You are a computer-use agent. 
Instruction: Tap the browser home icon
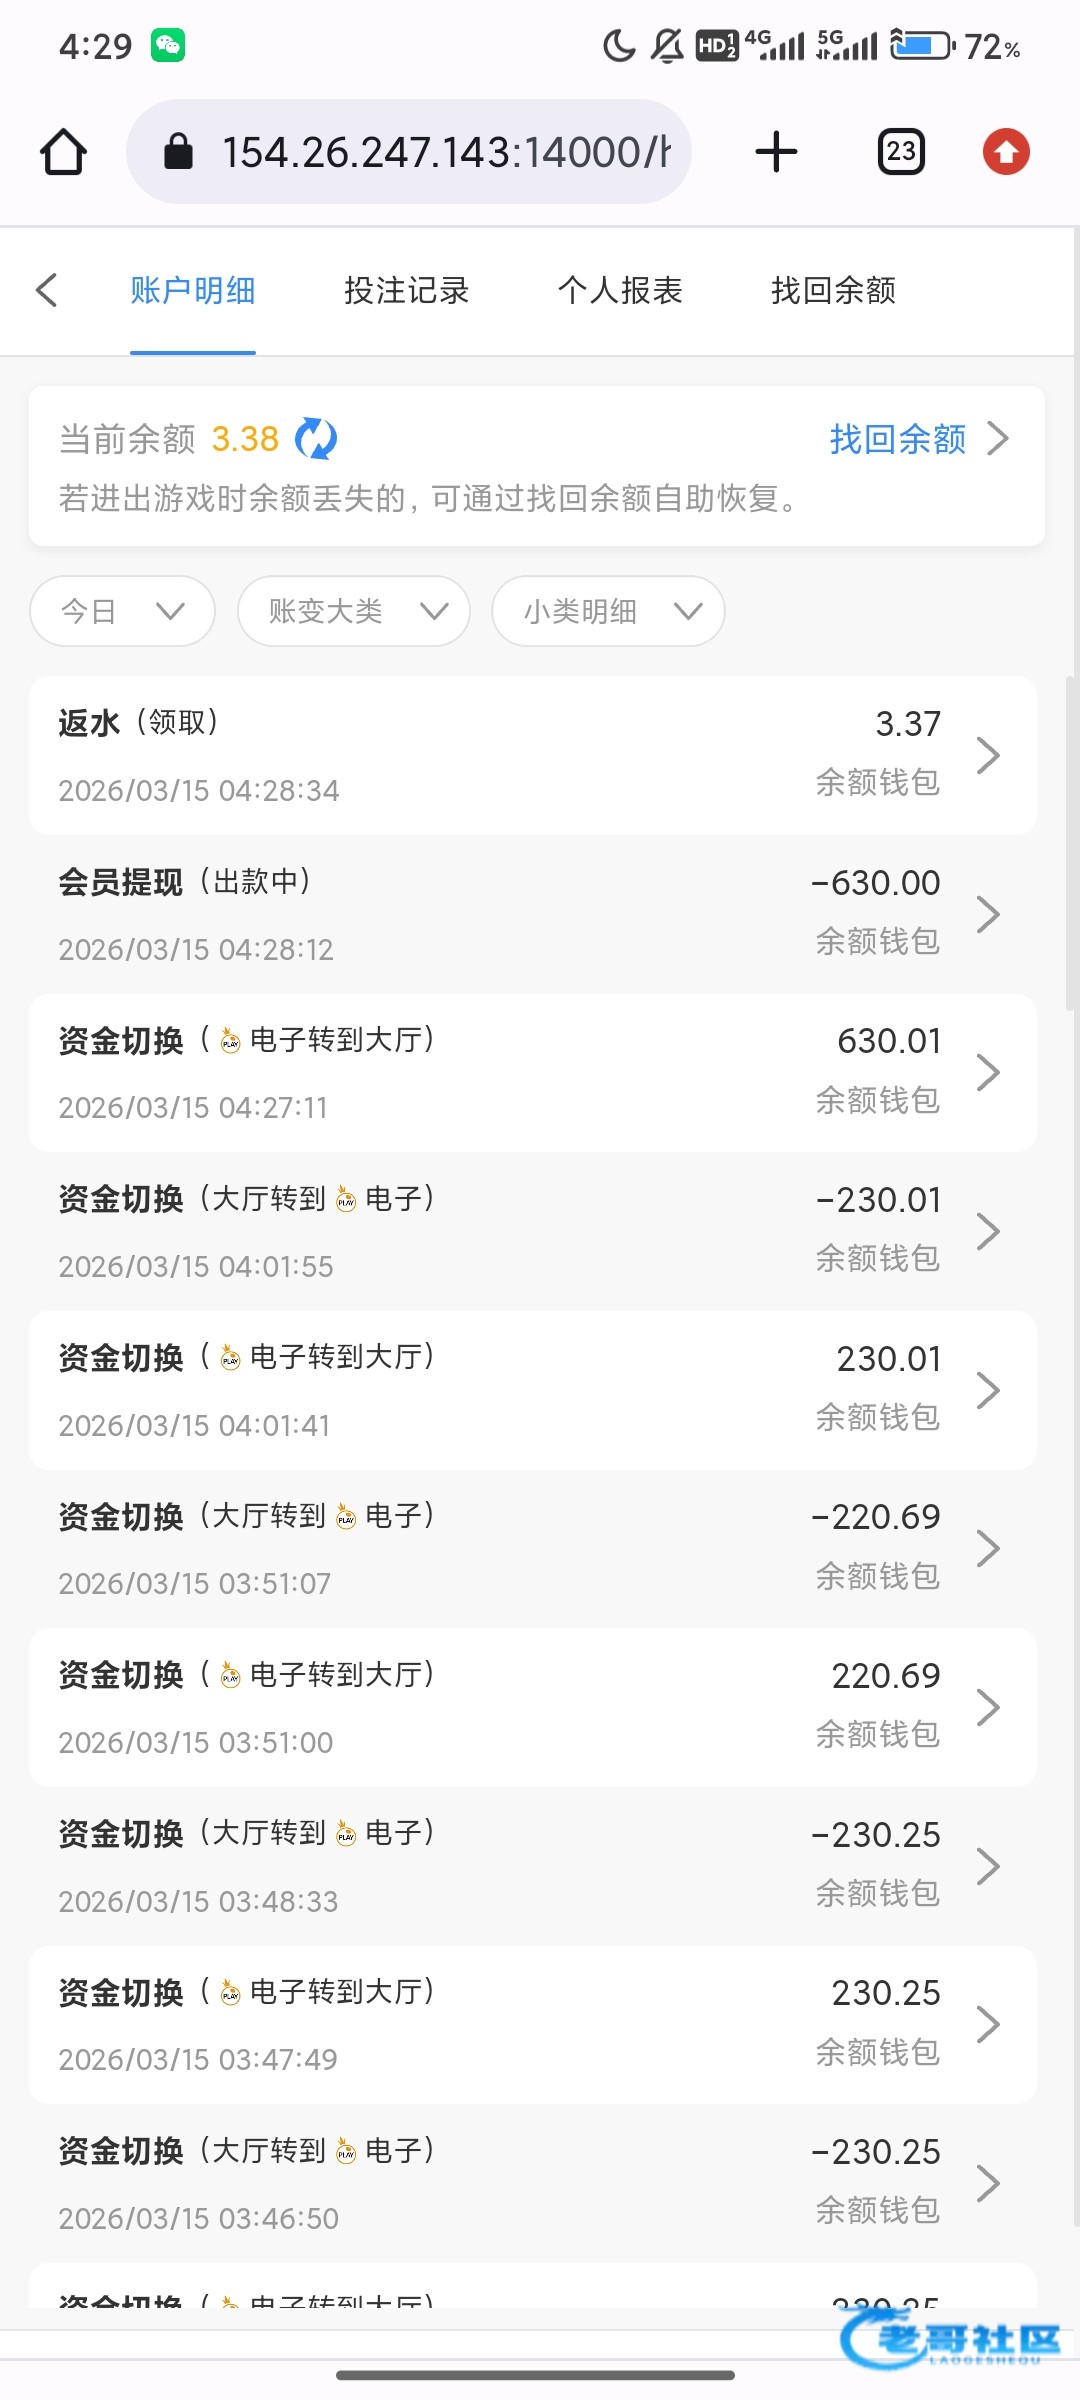(x=63, y=152)
